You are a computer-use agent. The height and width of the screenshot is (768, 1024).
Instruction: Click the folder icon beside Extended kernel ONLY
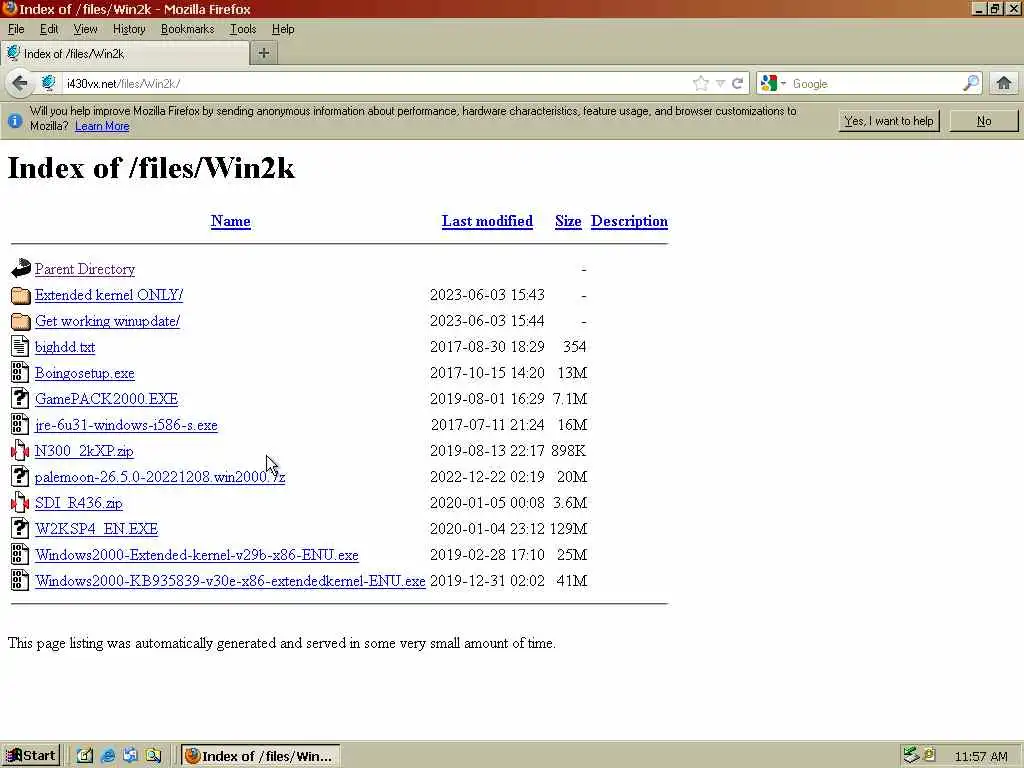pos(21,295)
